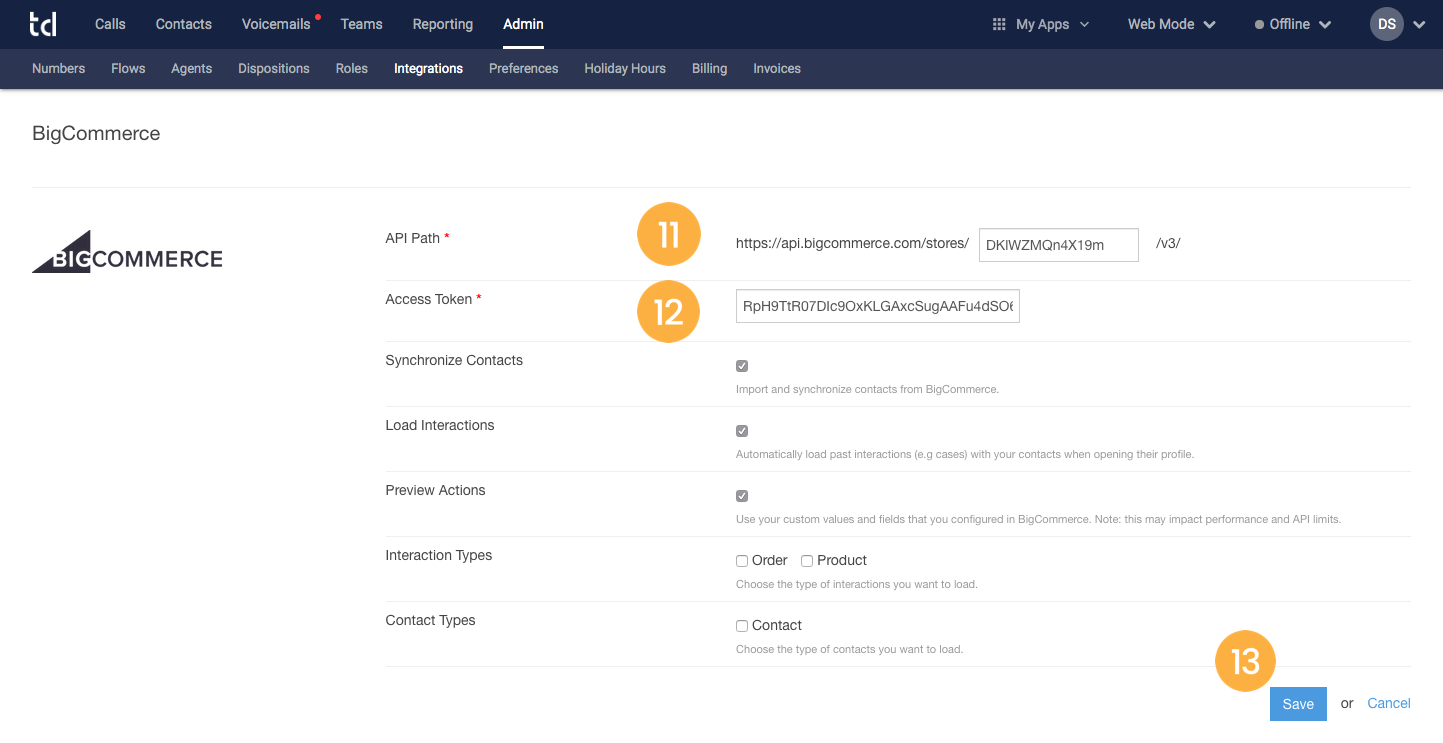The image size is (1443, 743).
Task: Click the Contact Types label
Action: point(430,620)
